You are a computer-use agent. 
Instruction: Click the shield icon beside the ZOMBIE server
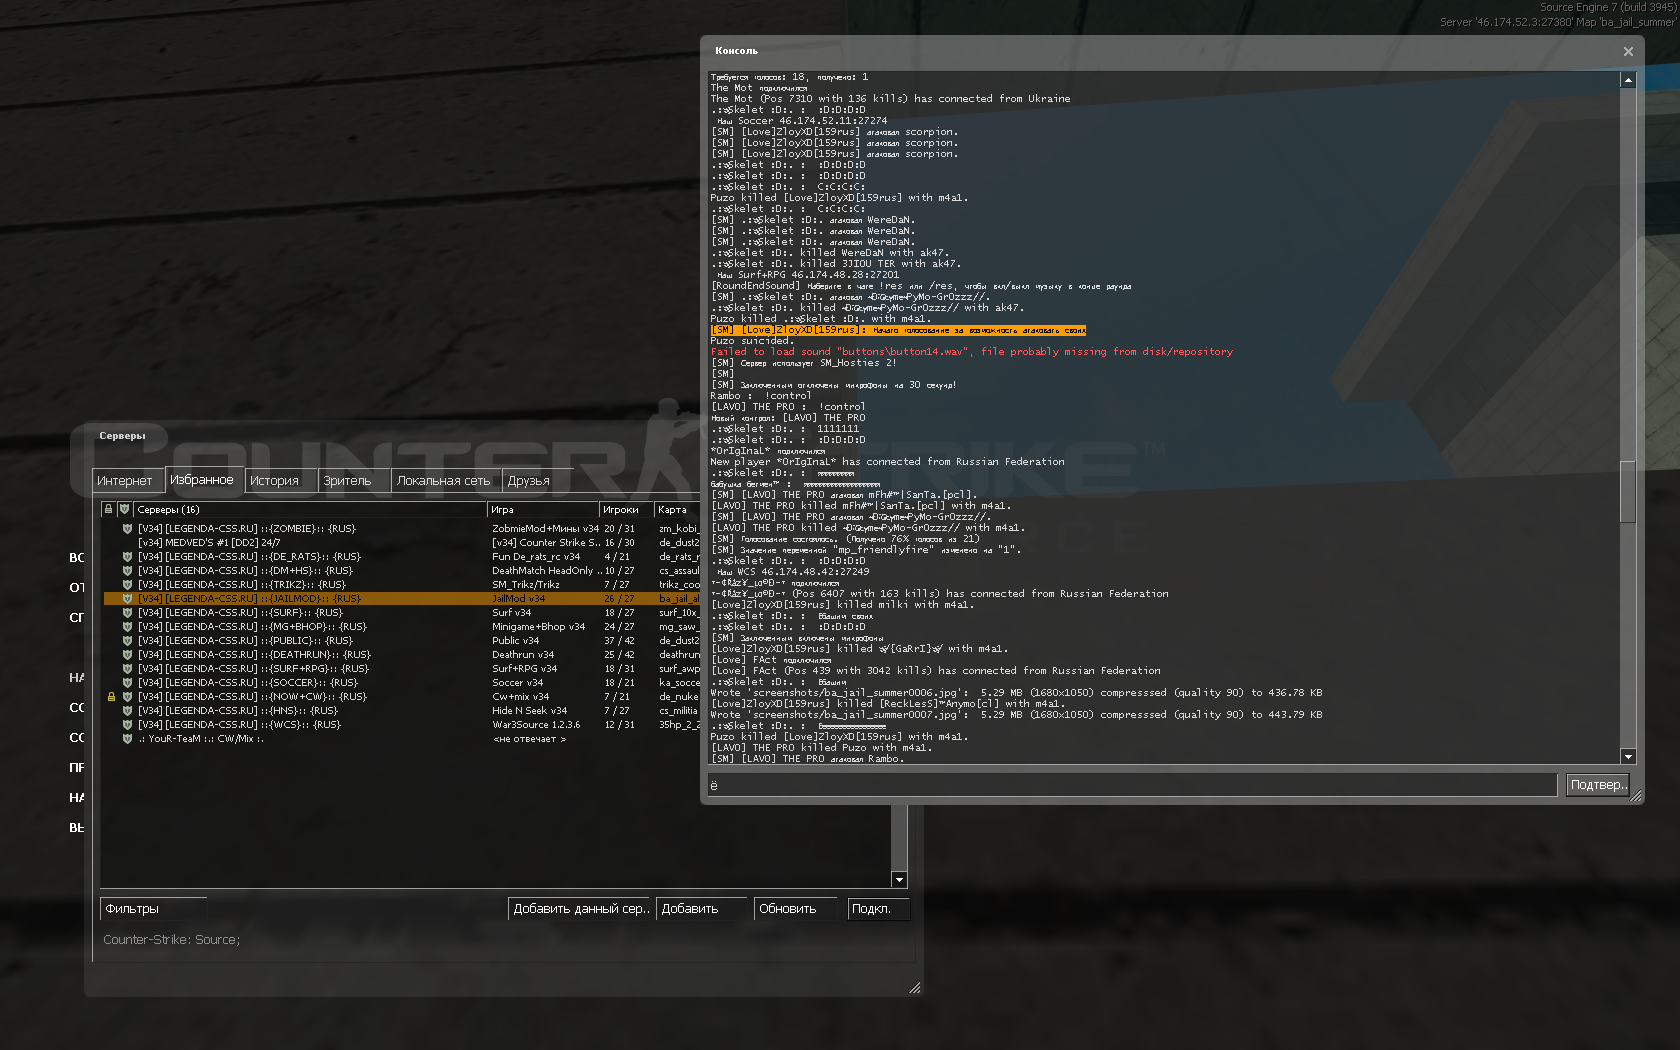127,529
